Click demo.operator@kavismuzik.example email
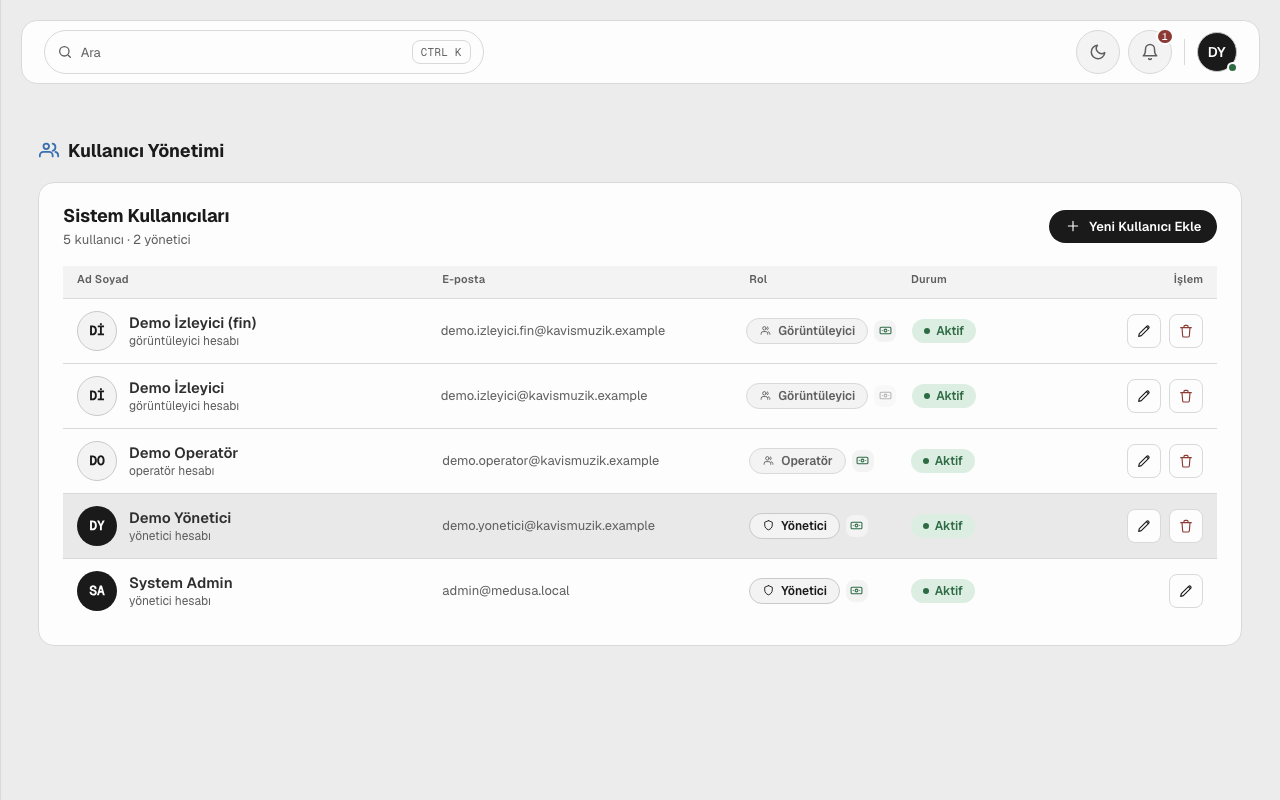Viewport: 1280px width, 800px height. [x=551, y=461]
